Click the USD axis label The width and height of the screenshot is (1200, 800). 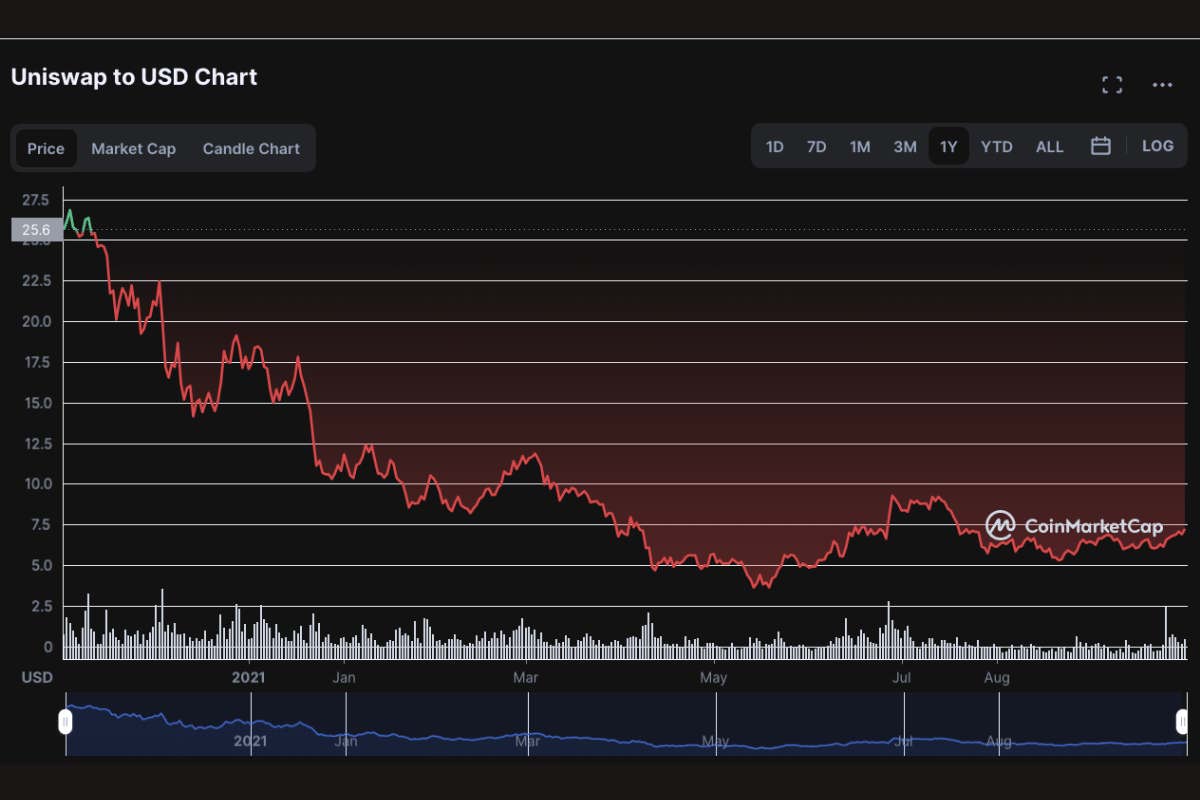[37, 677]
